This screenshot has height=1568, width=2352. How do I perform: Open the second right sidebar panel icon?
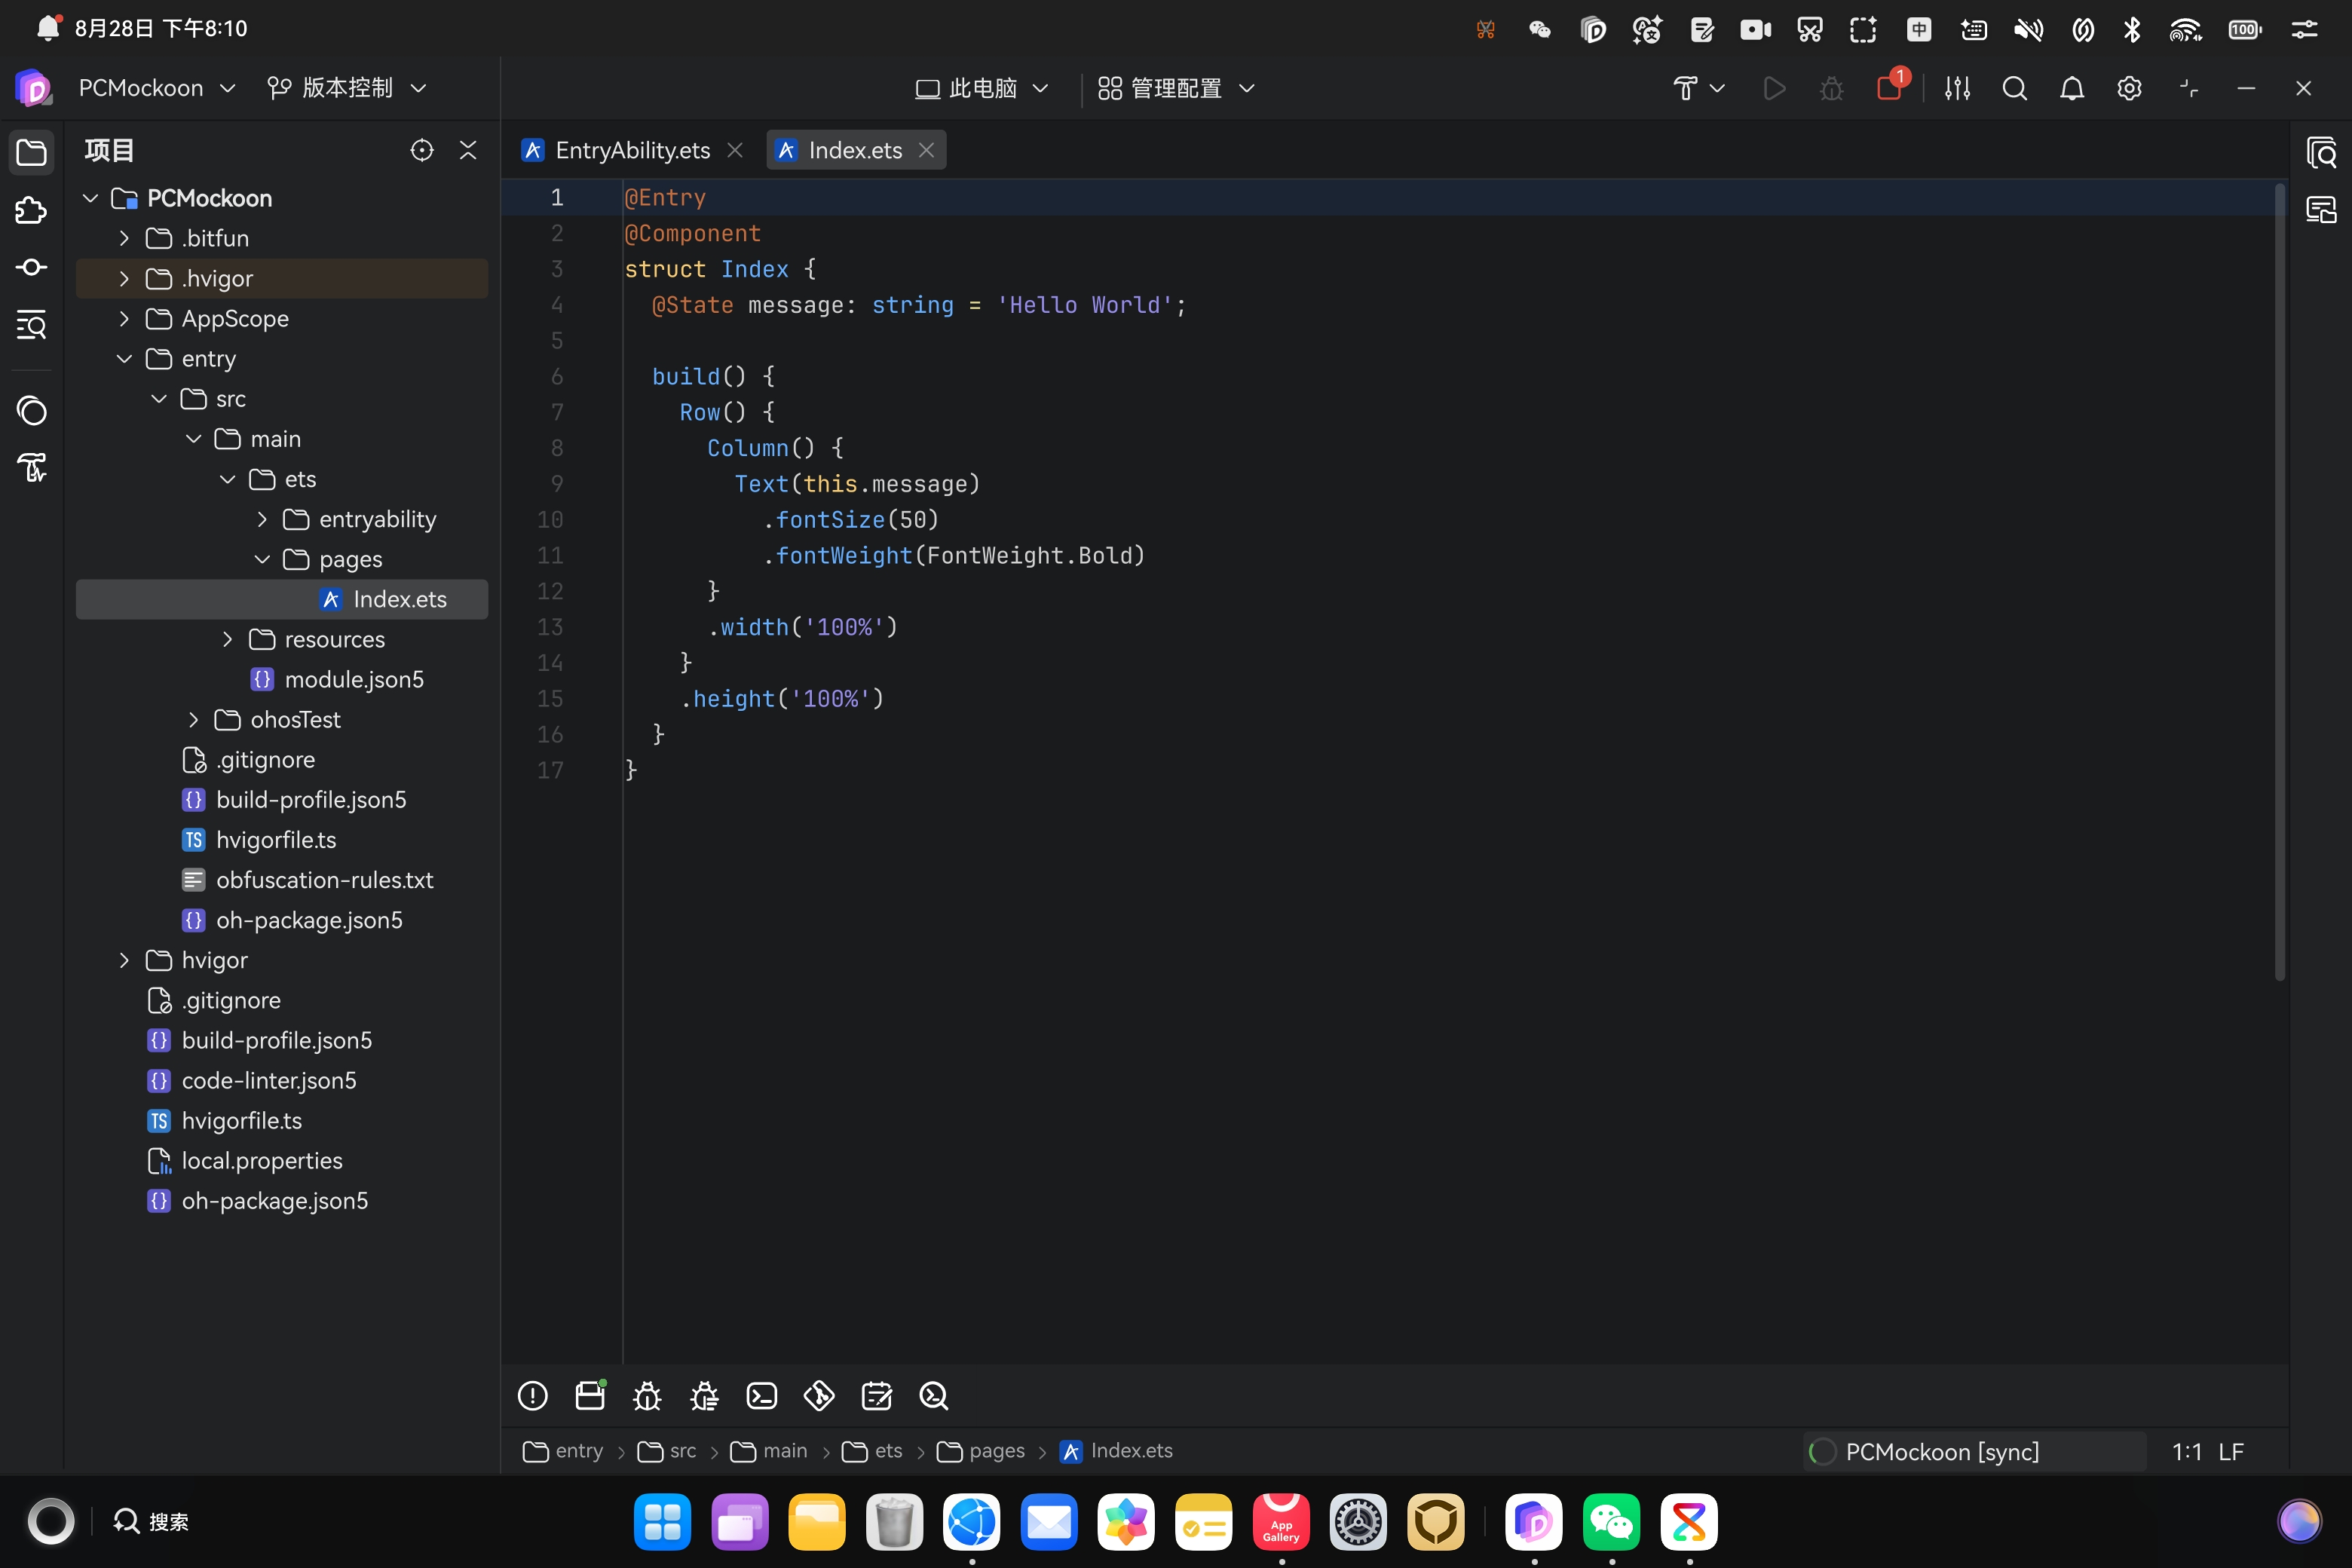coord(2321,210)
